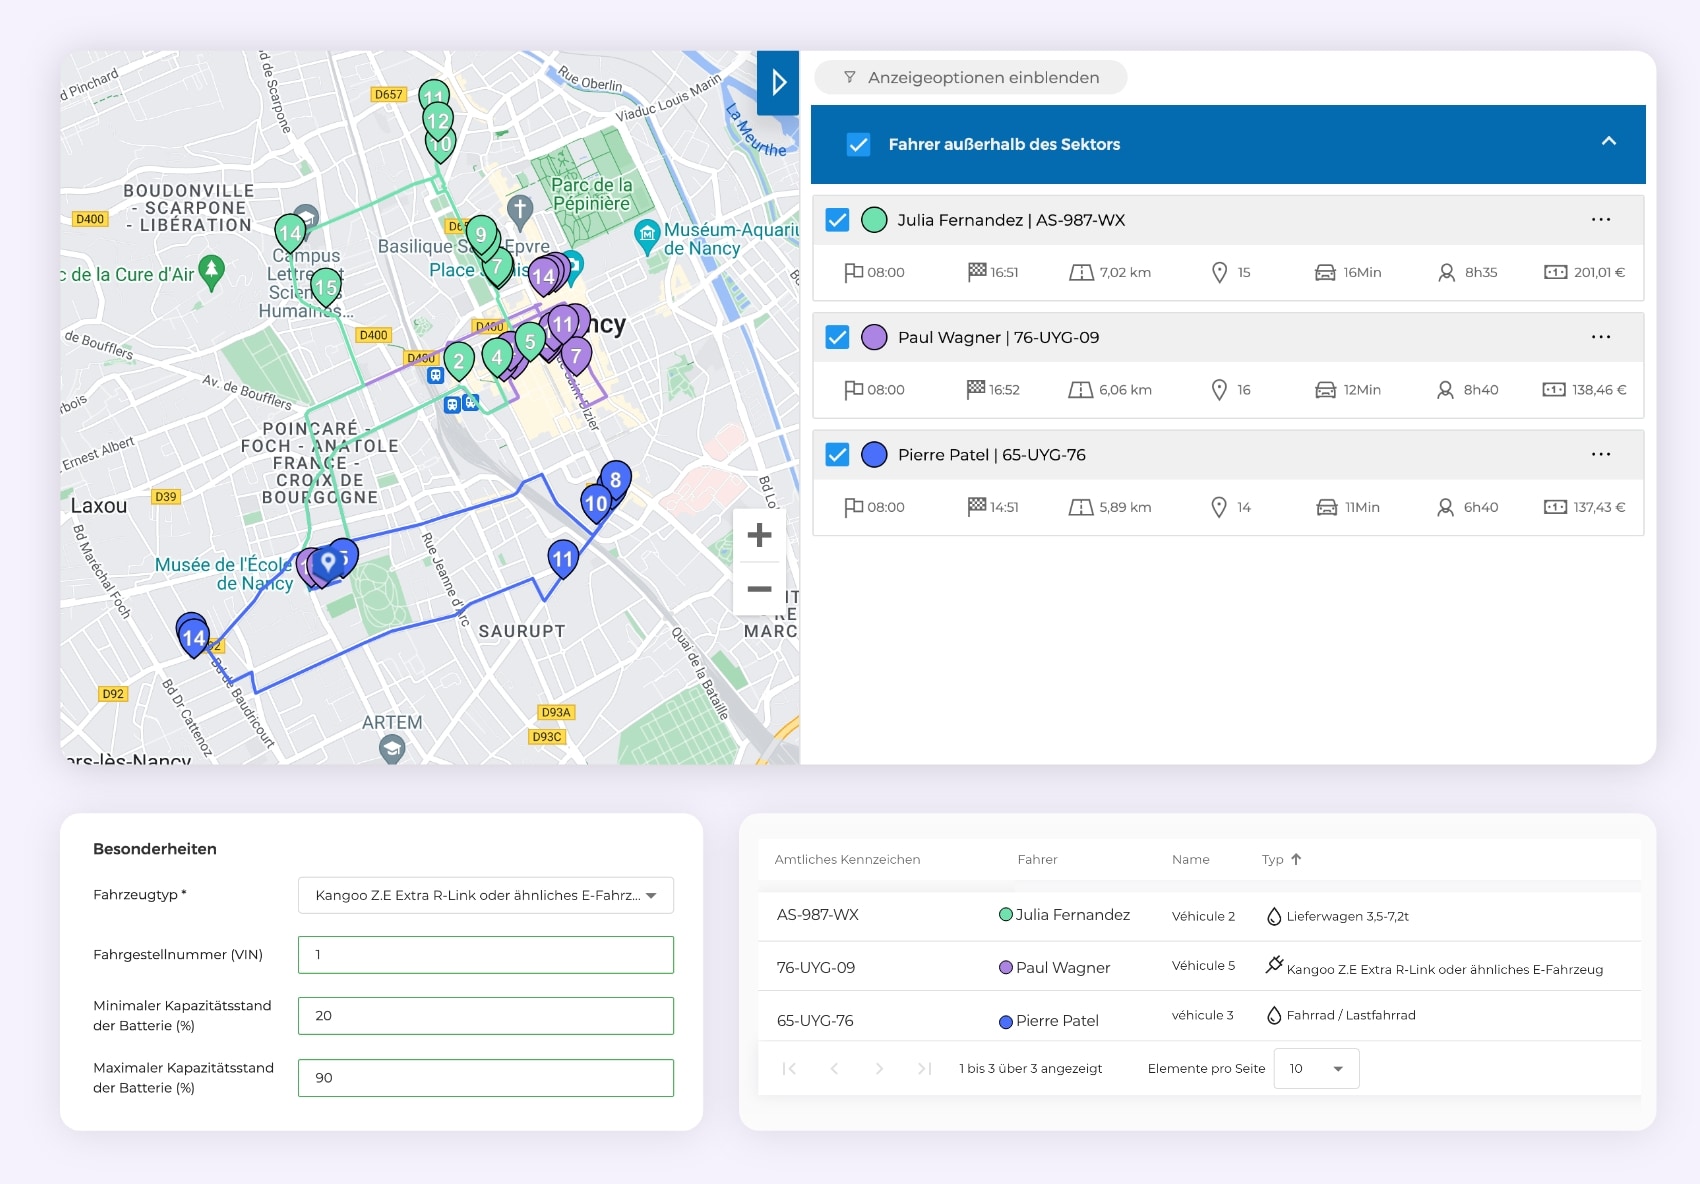Screen dimensions: 1700x1184
Task: Toggle the Julia Fernandez route checkbox
Action: tap(837, 220)
